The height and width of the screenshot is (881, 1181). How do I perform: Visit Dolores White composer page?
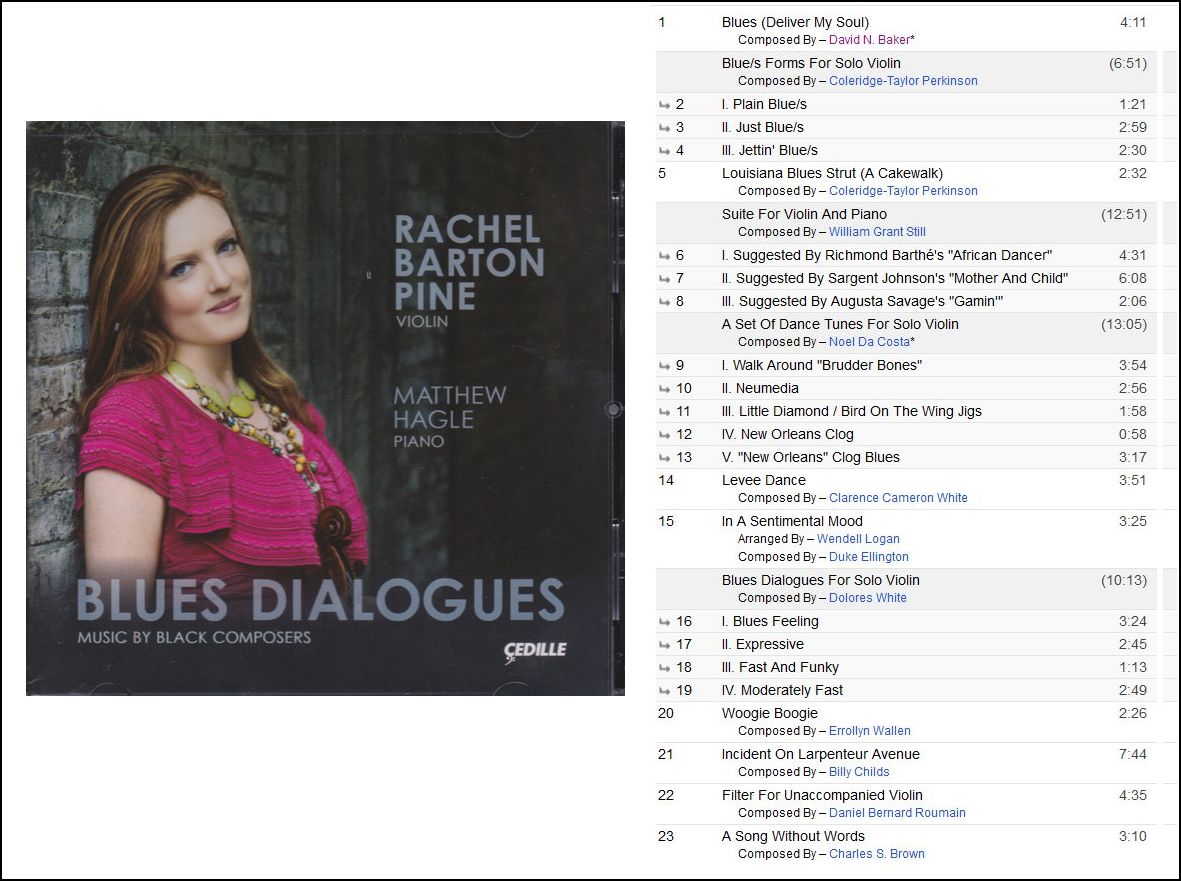click(x=868, y=598)
